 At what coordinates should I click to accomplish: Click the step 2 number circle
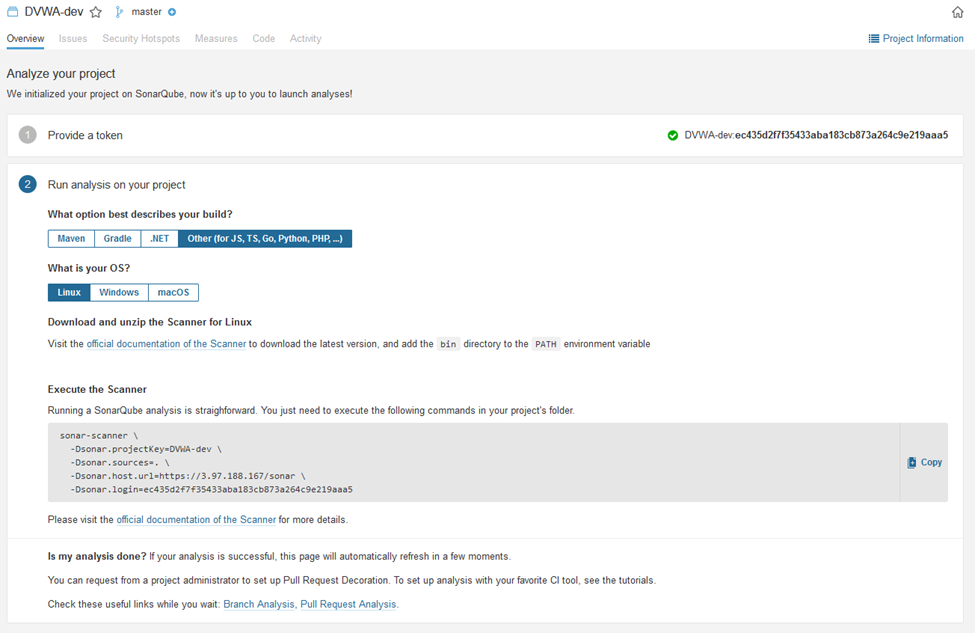tap(27, 184)
